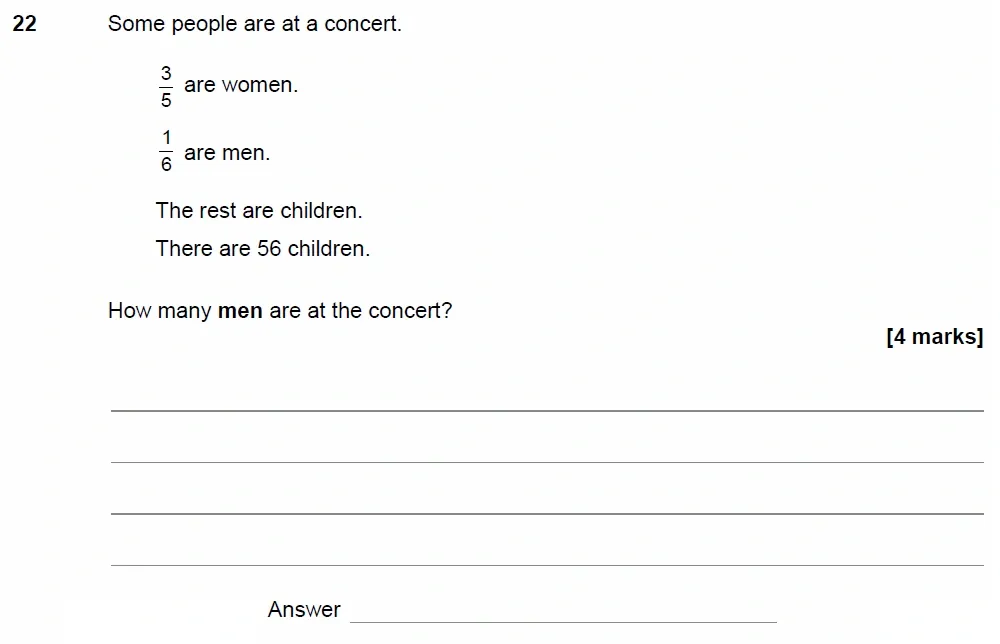Select the sentence 'Some people are at a concert.'

[254, 24]
